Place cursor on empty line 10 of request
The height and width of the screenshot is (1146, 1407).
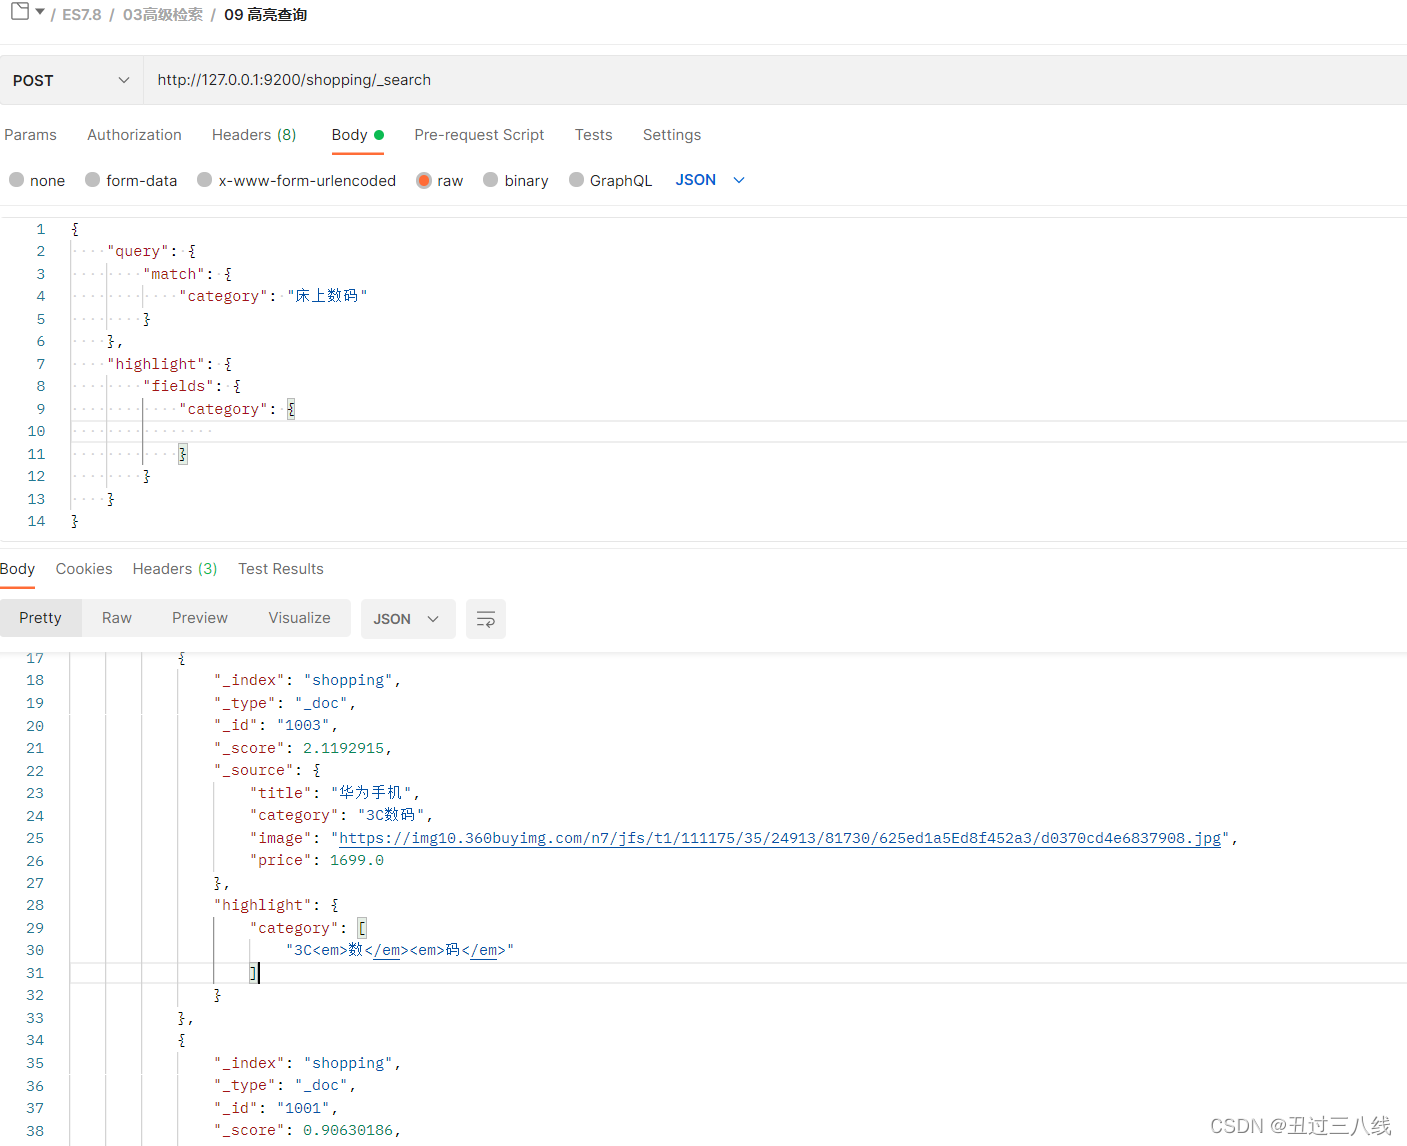coord(738,431)
